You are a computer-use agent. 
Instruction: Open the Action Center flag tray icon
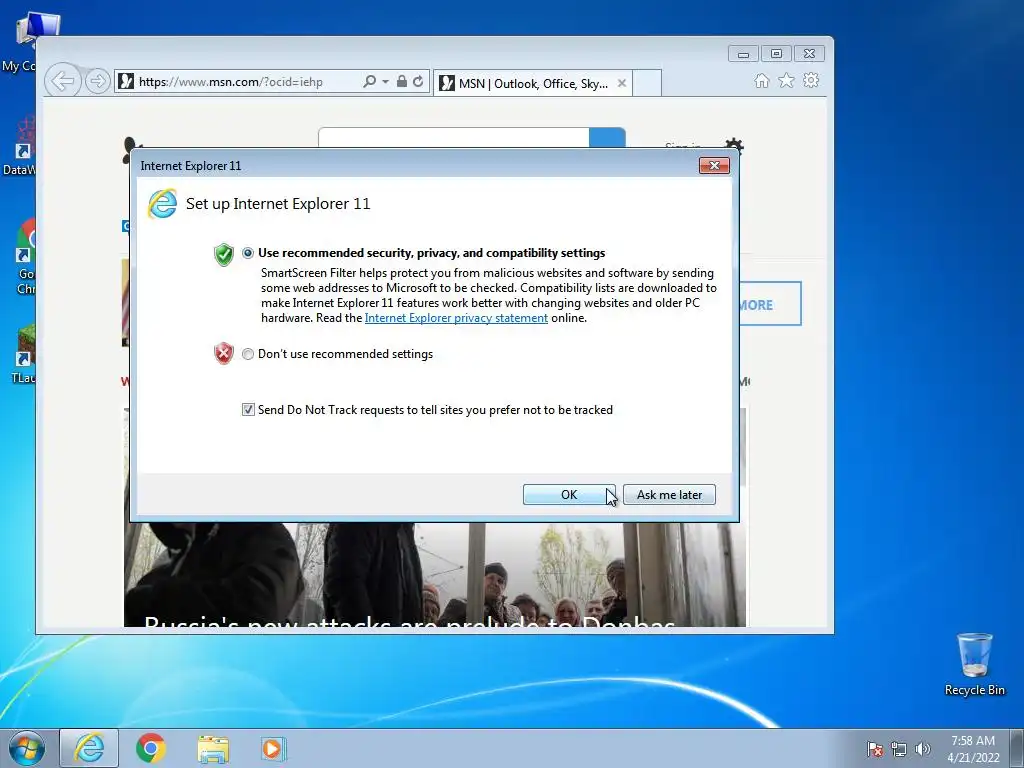pos(875,749)
